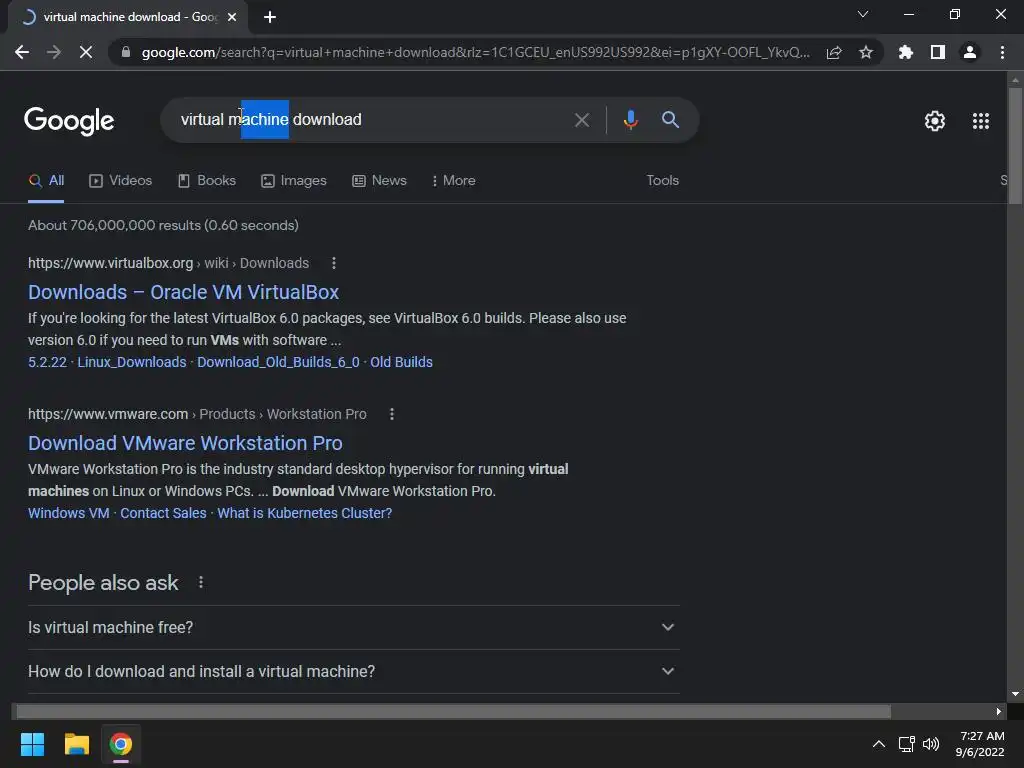Open the tab search dropdown arrow
This screenshot has width=1024, height=768.
coord(863,14)
